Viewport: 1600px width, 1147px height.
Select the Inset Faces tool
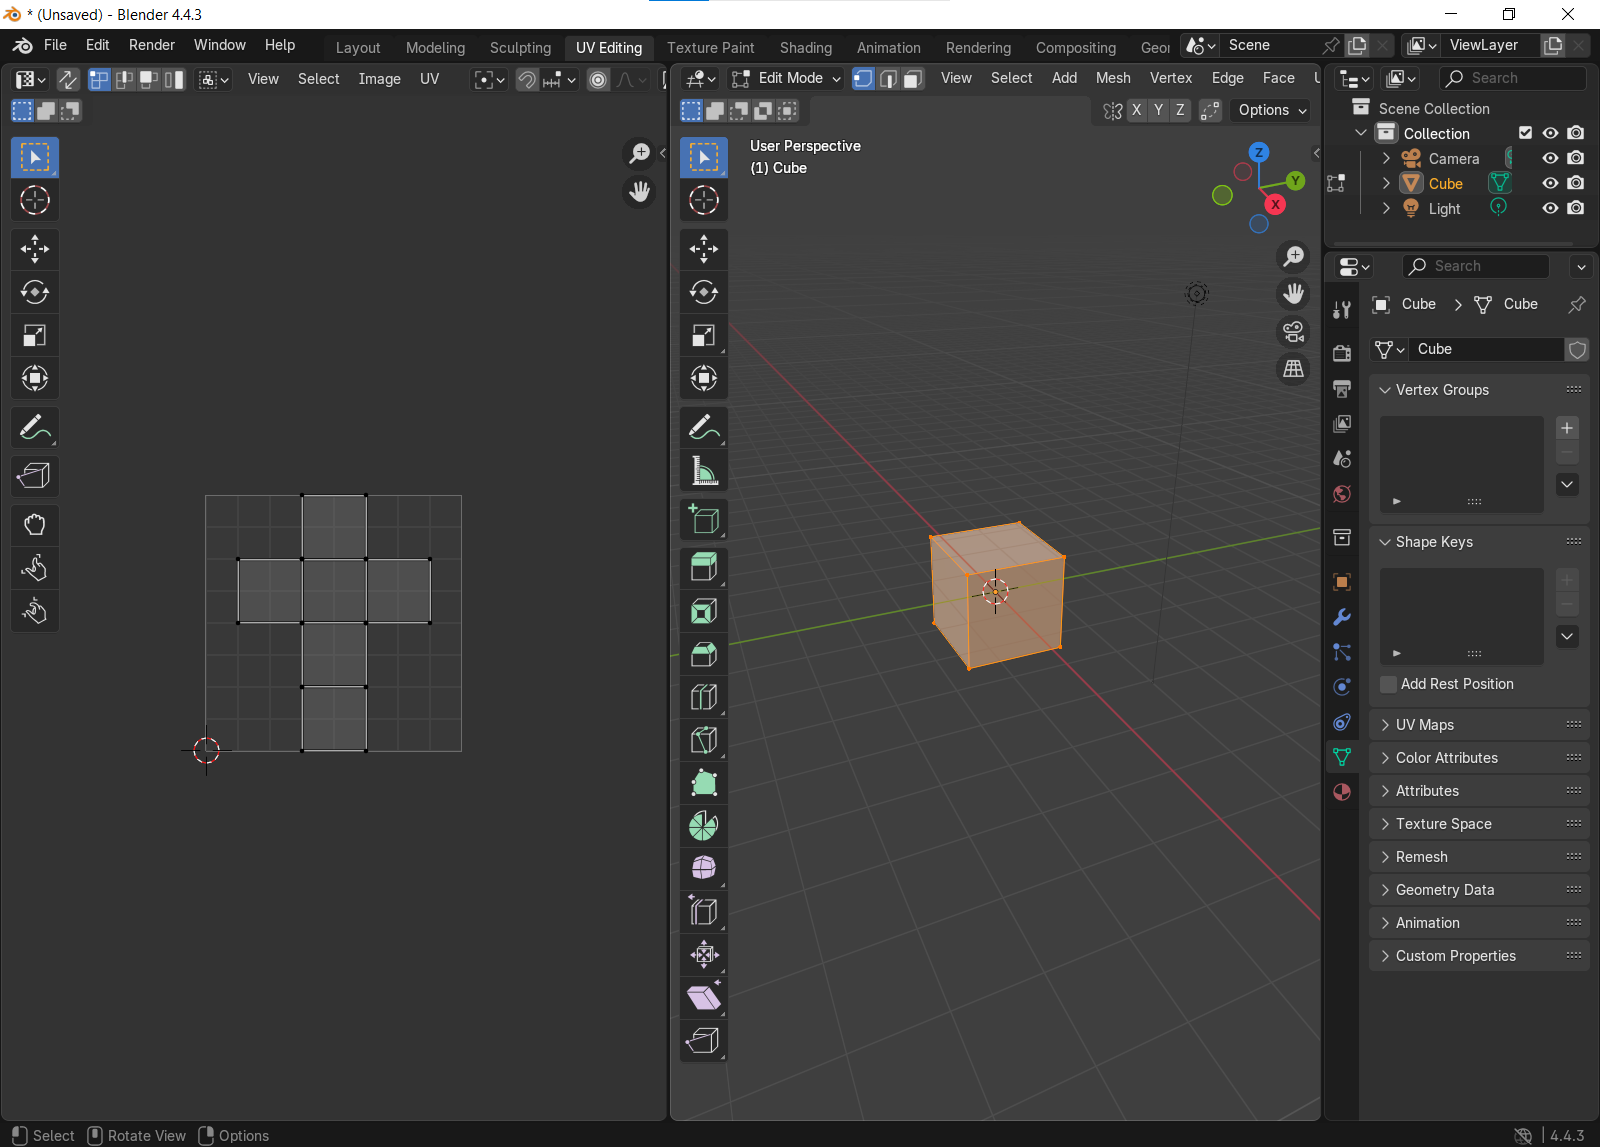click(704, 611)
